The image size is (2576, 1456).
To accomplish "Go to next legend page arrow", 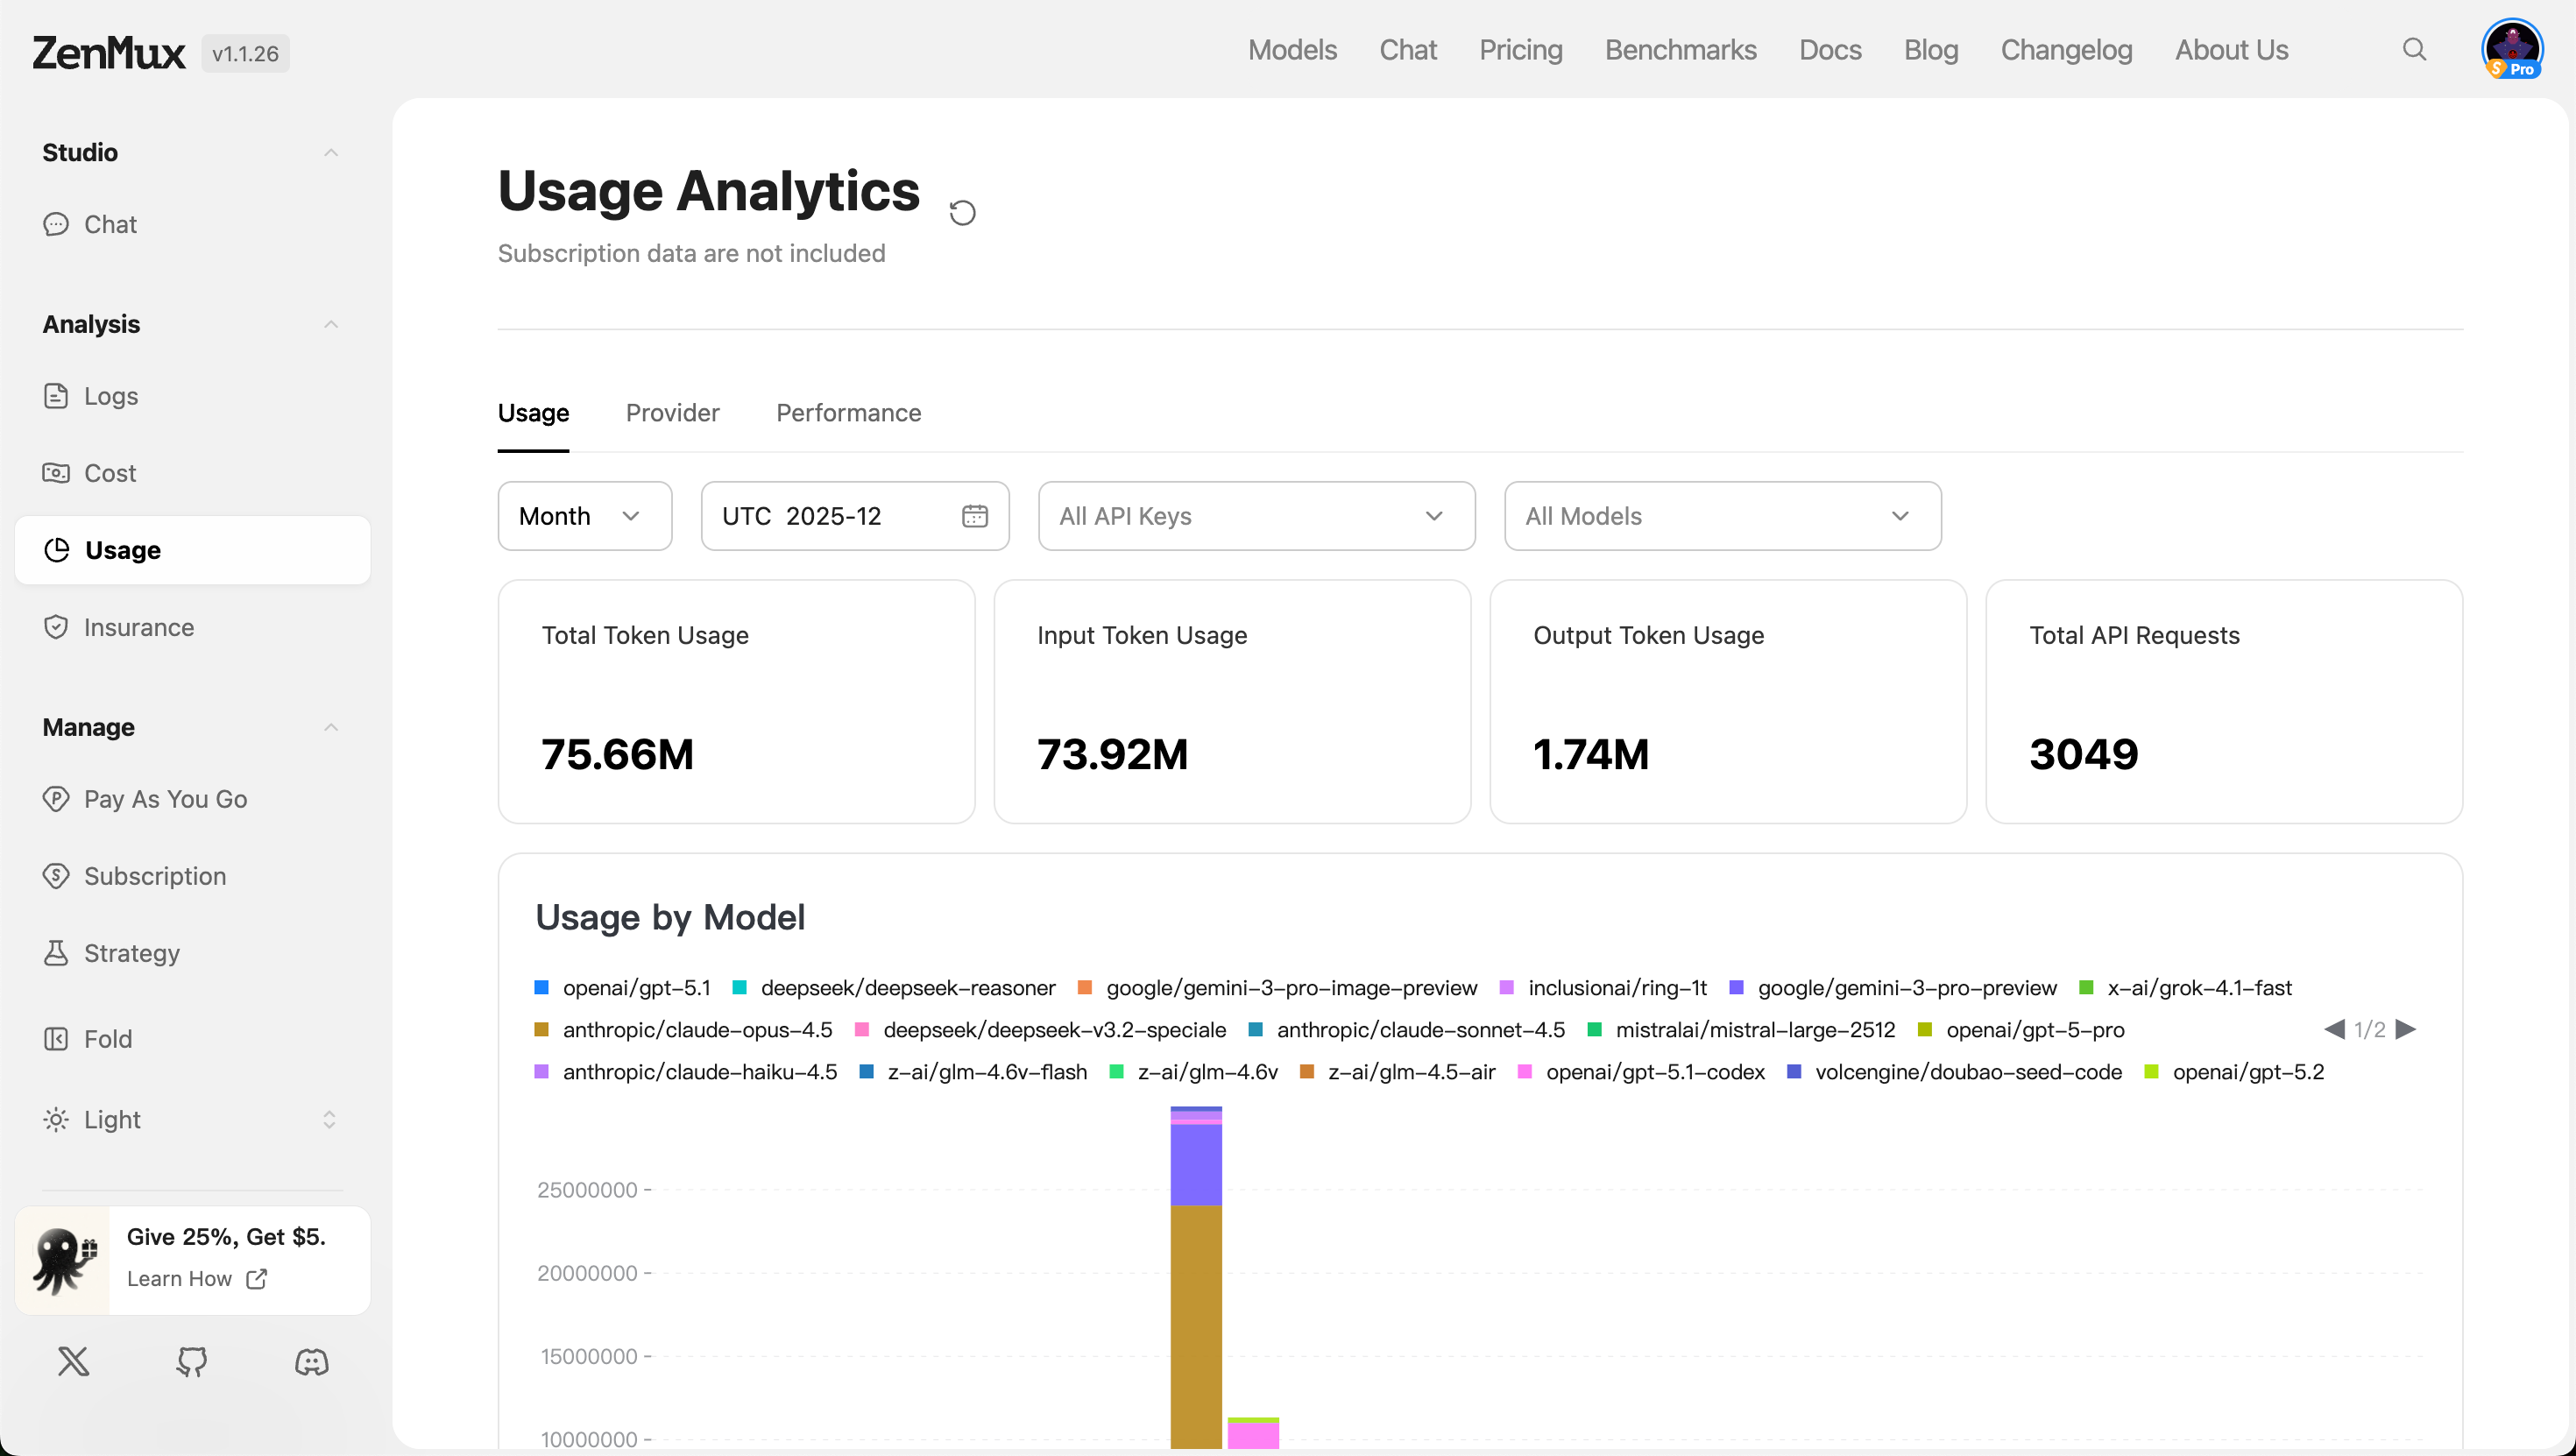I will (2407, 1029).
